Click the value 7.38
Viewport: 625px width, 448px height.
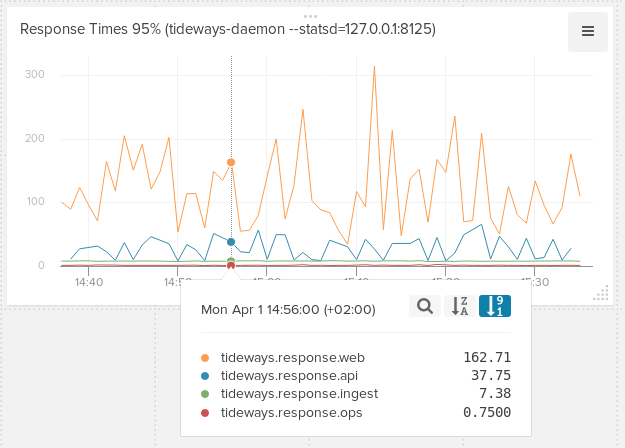[x=495, y=394]
